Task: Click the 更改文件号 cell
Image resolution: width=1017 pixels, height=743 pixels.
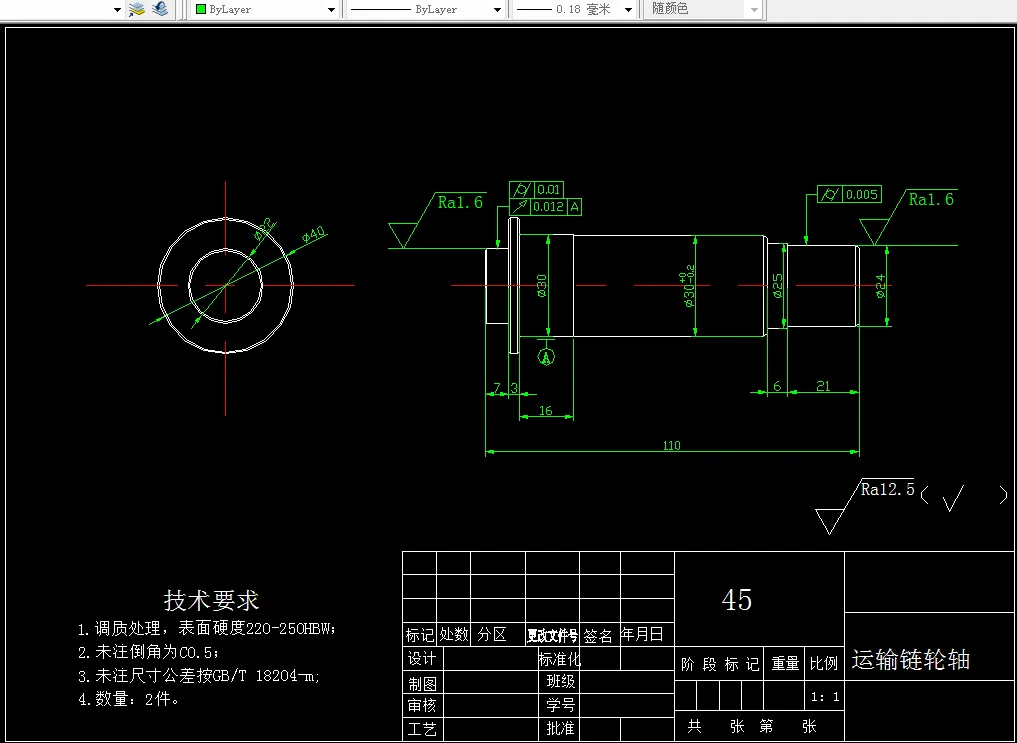Action: pos(552,635)
